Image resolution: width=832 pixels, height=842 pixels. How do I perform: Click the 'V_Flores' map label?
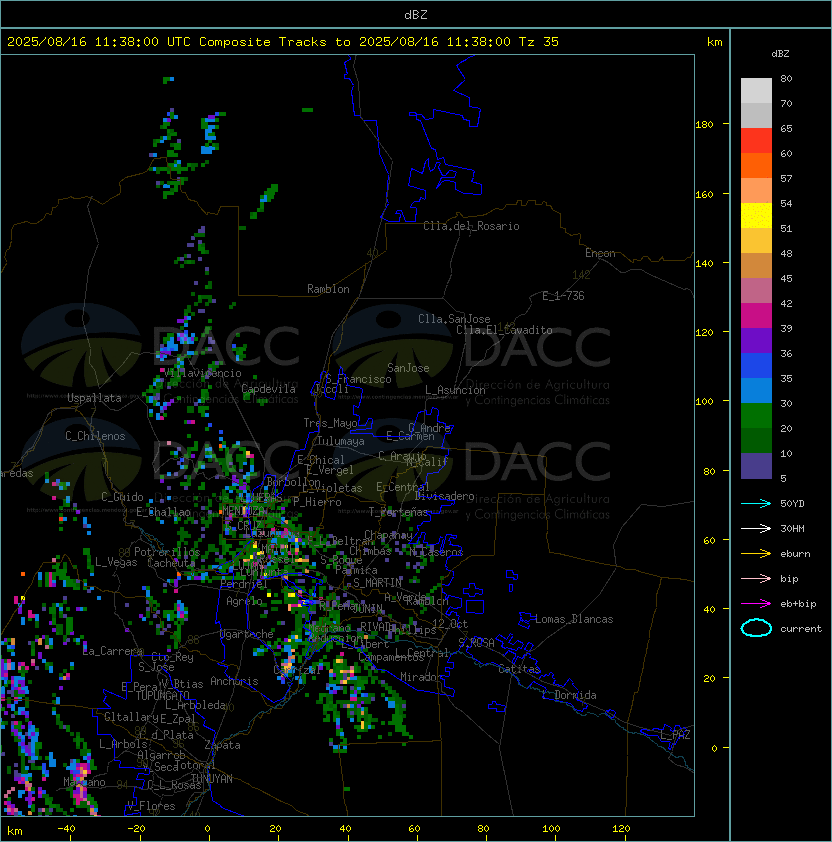point(151,806)
